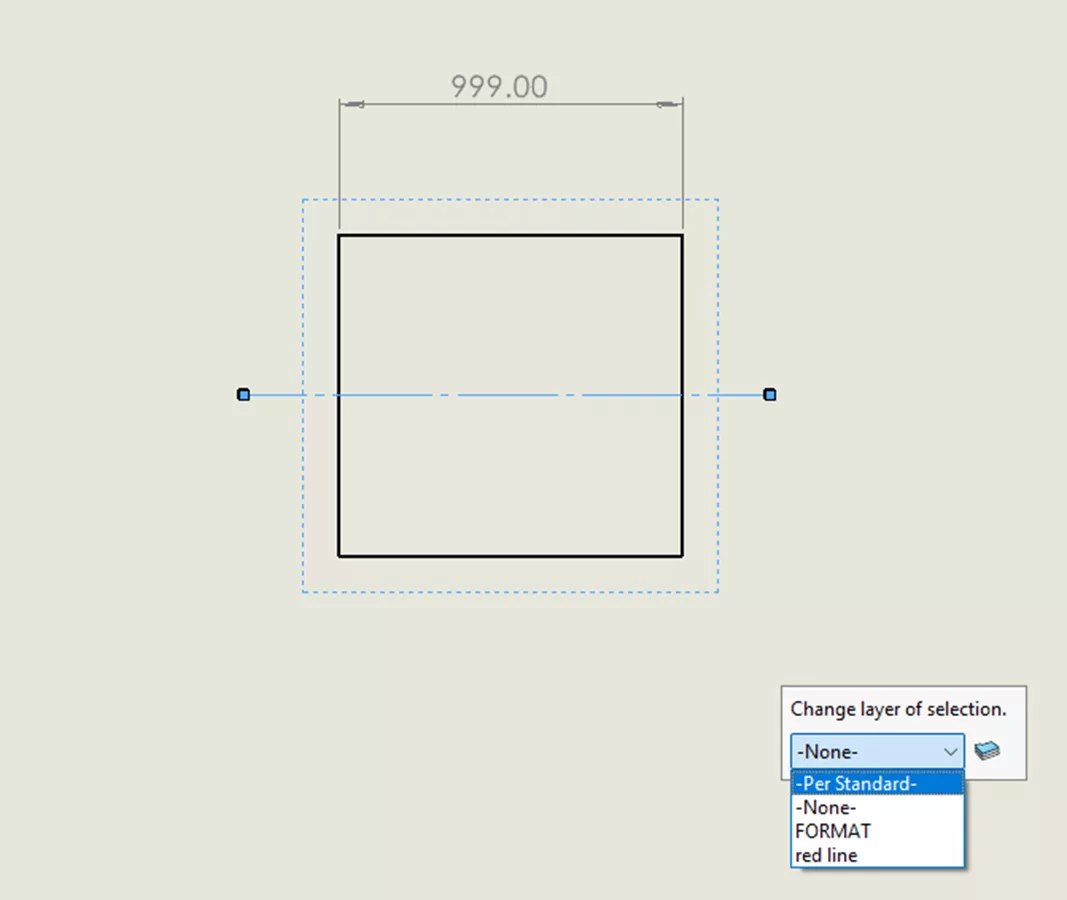Expand the -None- dropdown chevron
The width and height of the screenshot is (1067, 900).
(x=949, y=751)
